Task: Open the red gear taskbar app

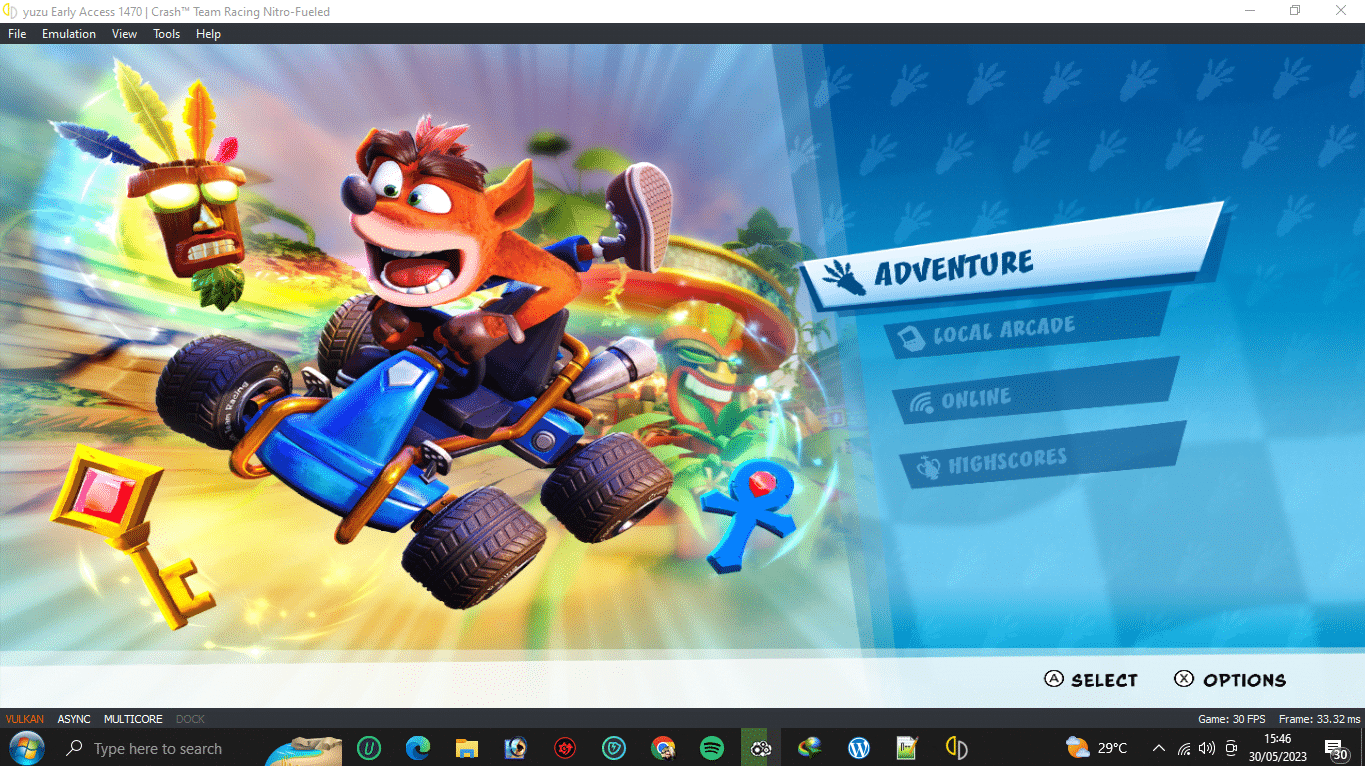Action: (565, 748)
